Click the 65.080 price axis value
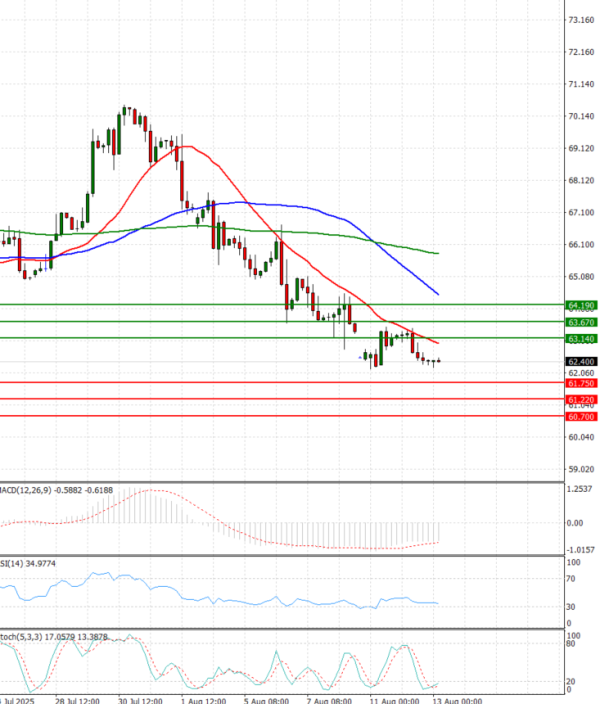The image size is (600, 704). tap(581, 277)
